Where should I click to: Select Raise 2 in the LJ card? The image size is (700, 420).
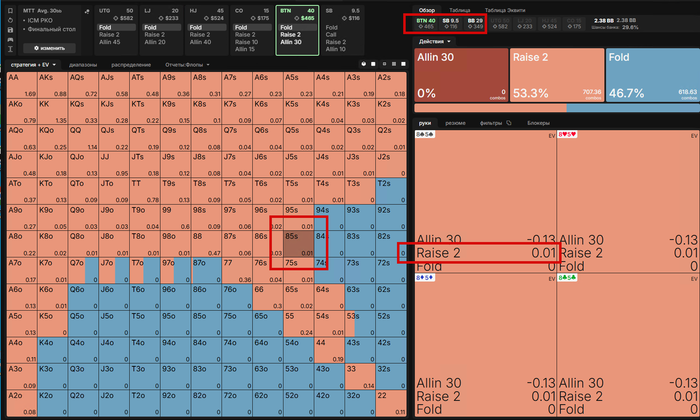pos(154,34)
